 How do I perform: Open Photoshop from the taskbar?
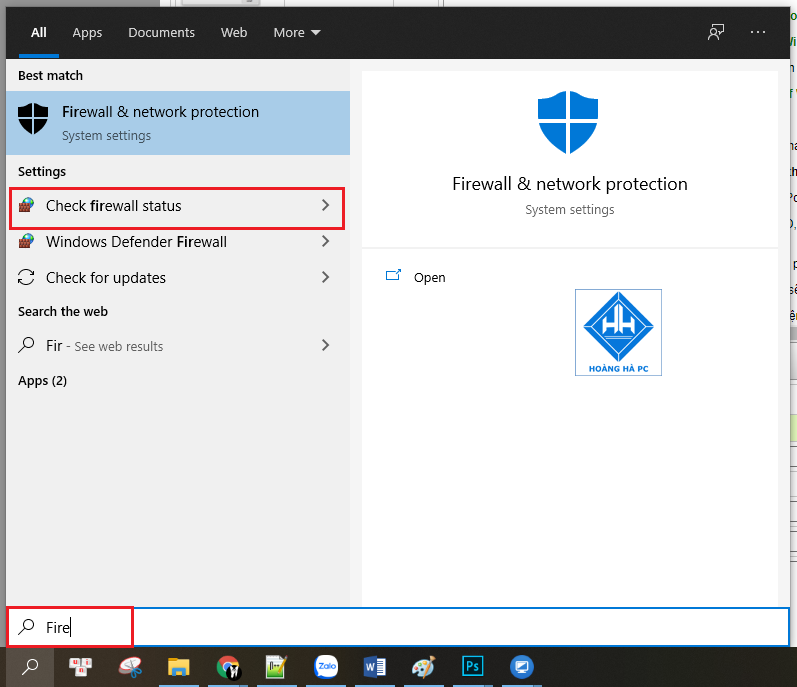(x=473, y=667)
